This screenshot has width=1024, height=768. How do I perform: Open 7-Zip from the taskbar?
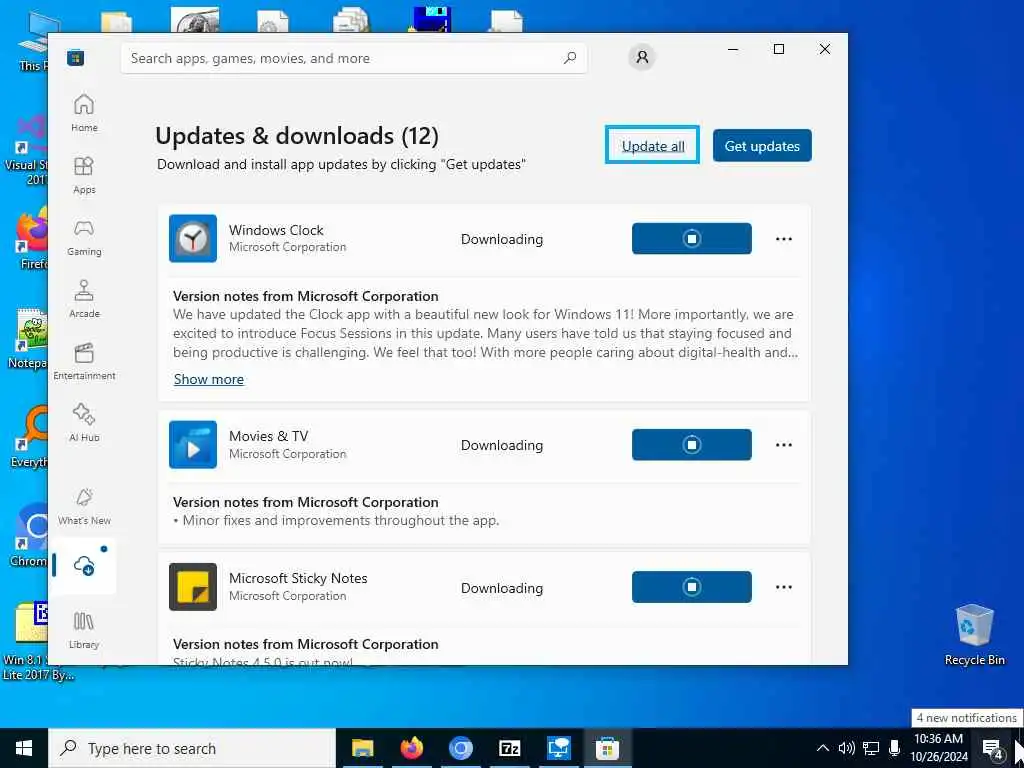509,748
